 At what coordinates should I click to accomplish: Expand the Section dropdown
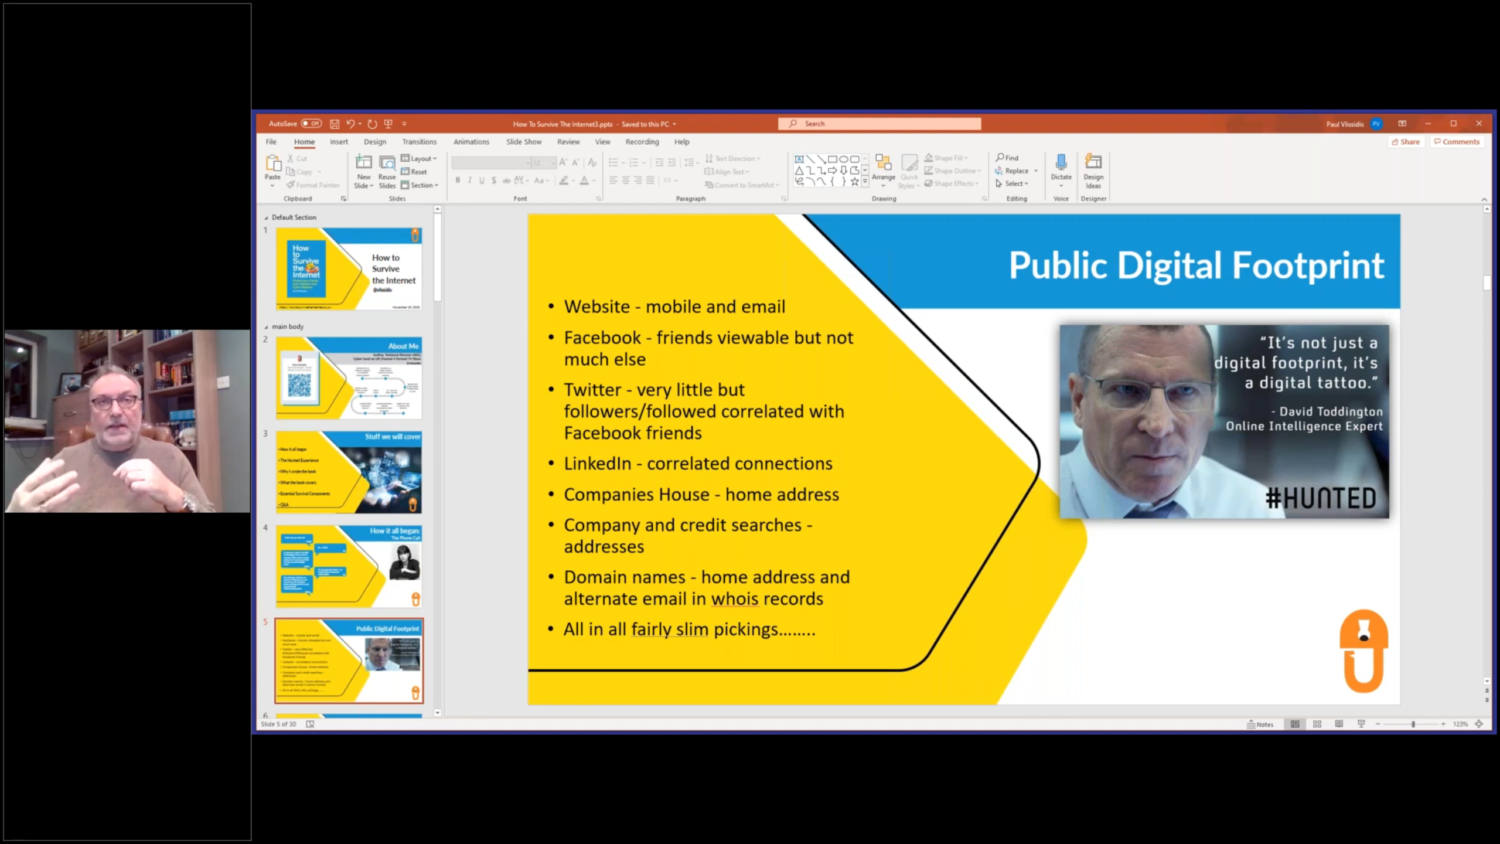(x=420, y=185)
